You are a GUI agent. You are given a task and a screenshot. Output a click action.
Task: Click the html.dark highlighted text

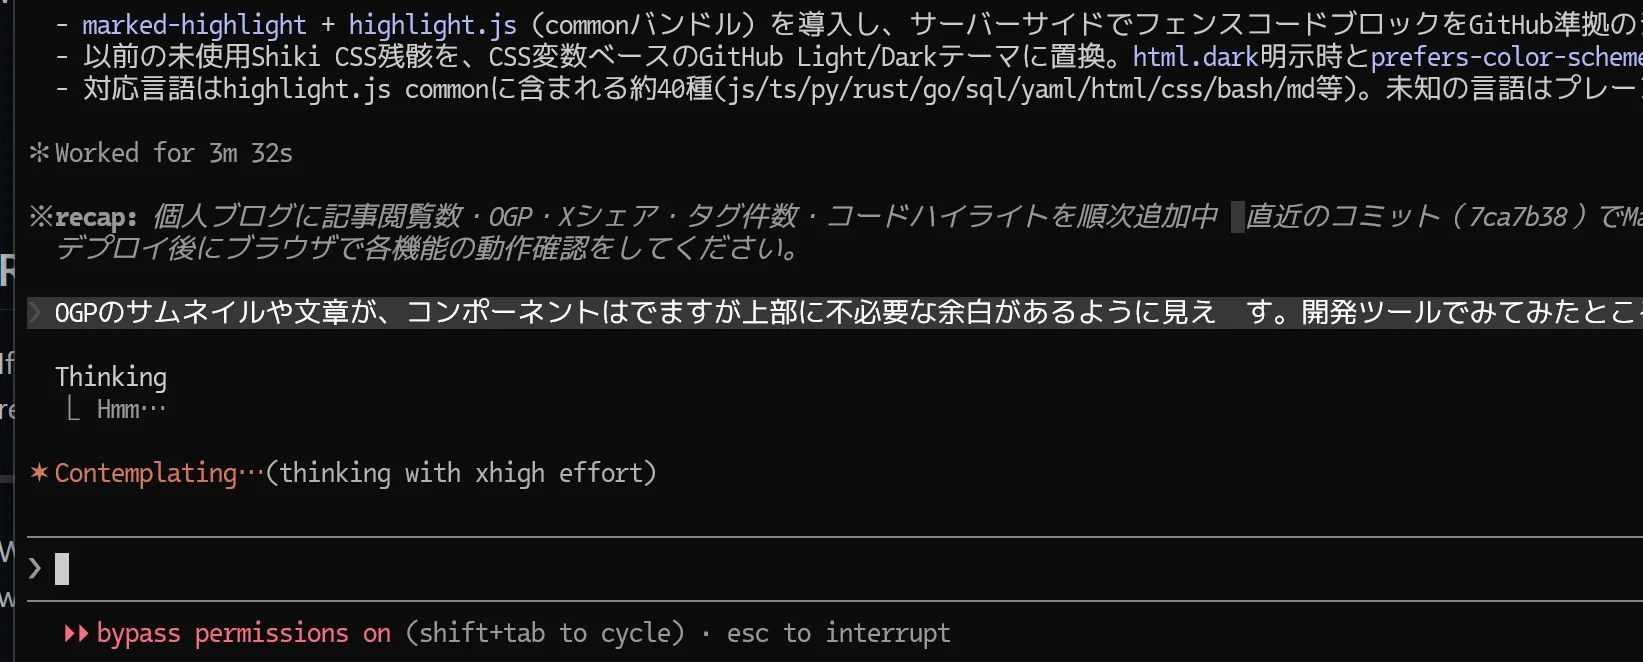1194,57
